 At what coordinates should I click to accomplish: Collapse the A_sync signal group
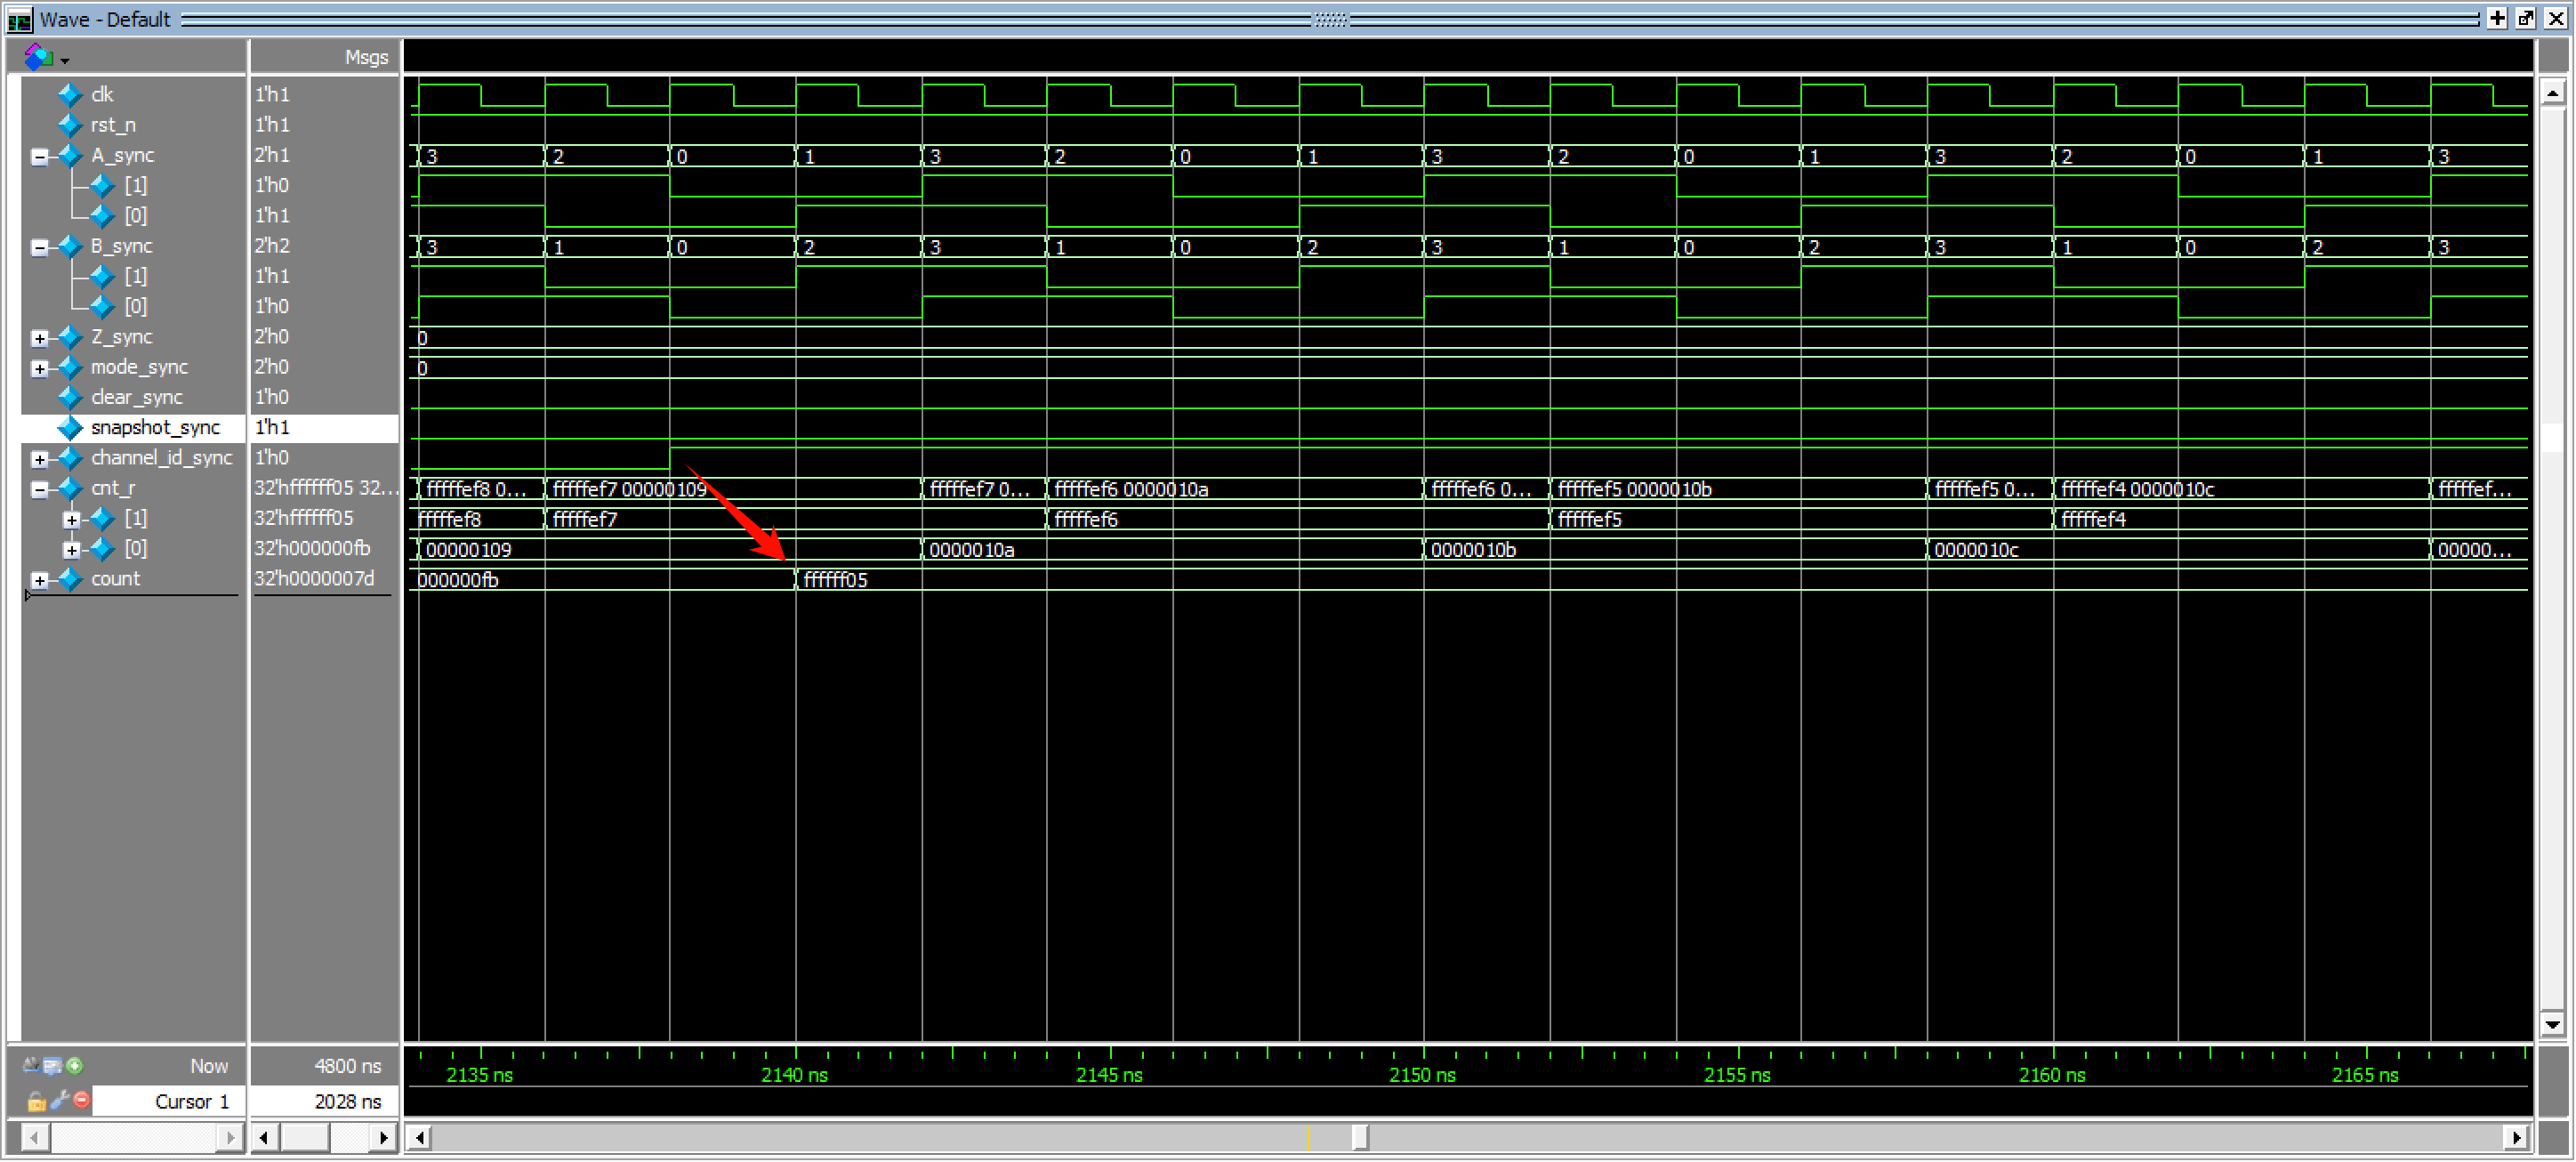pyautogui.click(x=39, y=157)
